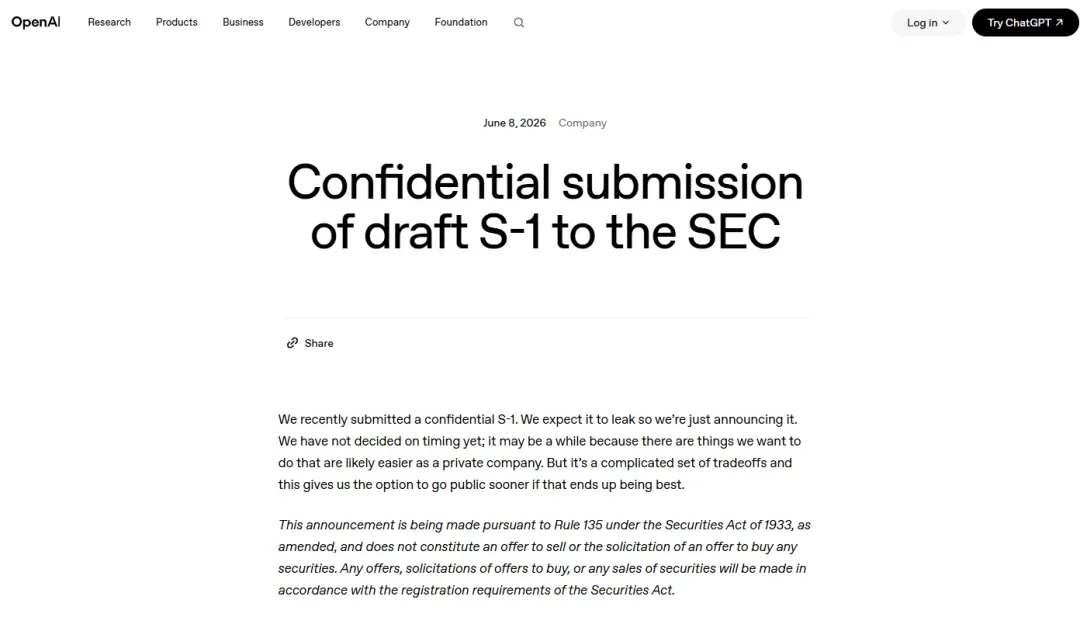Click the arrow icon on Try ChatGPT
The height and width of the screenshot is (638, 1080).
point(1059,23)
